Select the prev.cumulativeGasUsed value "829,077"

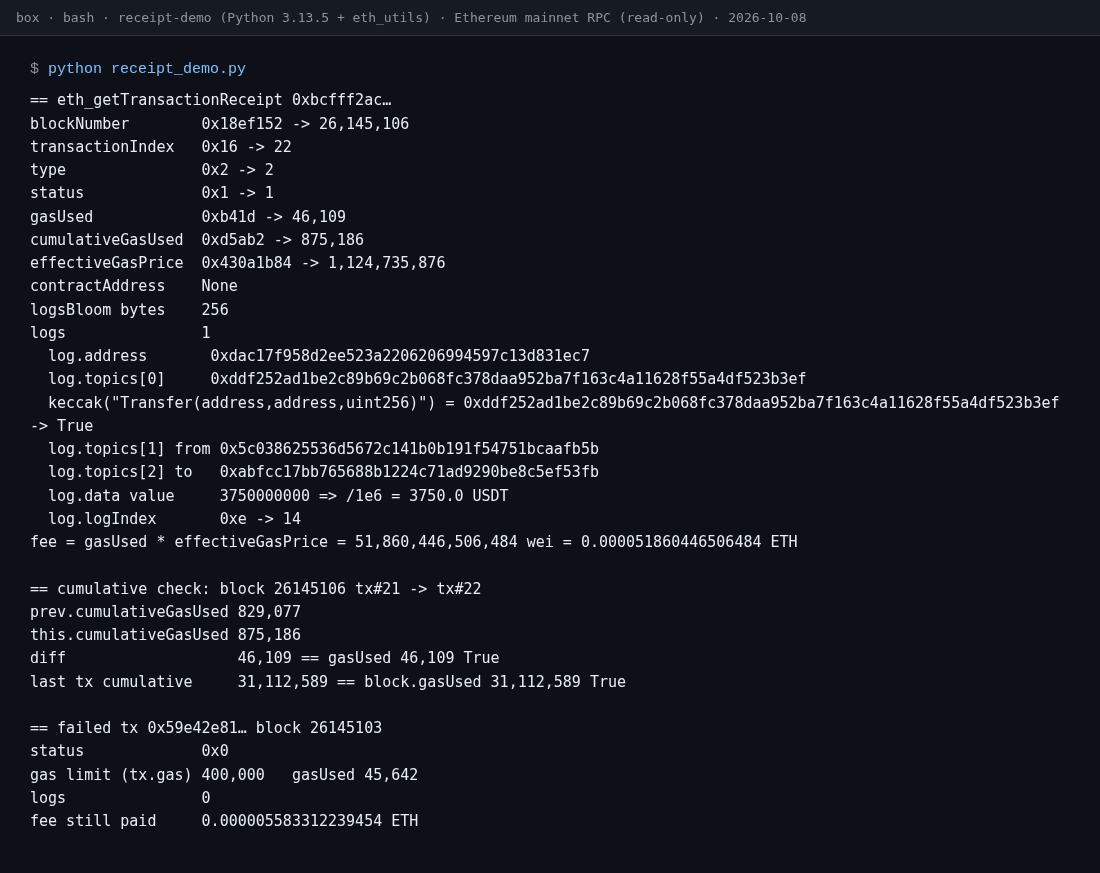(269, 612)
